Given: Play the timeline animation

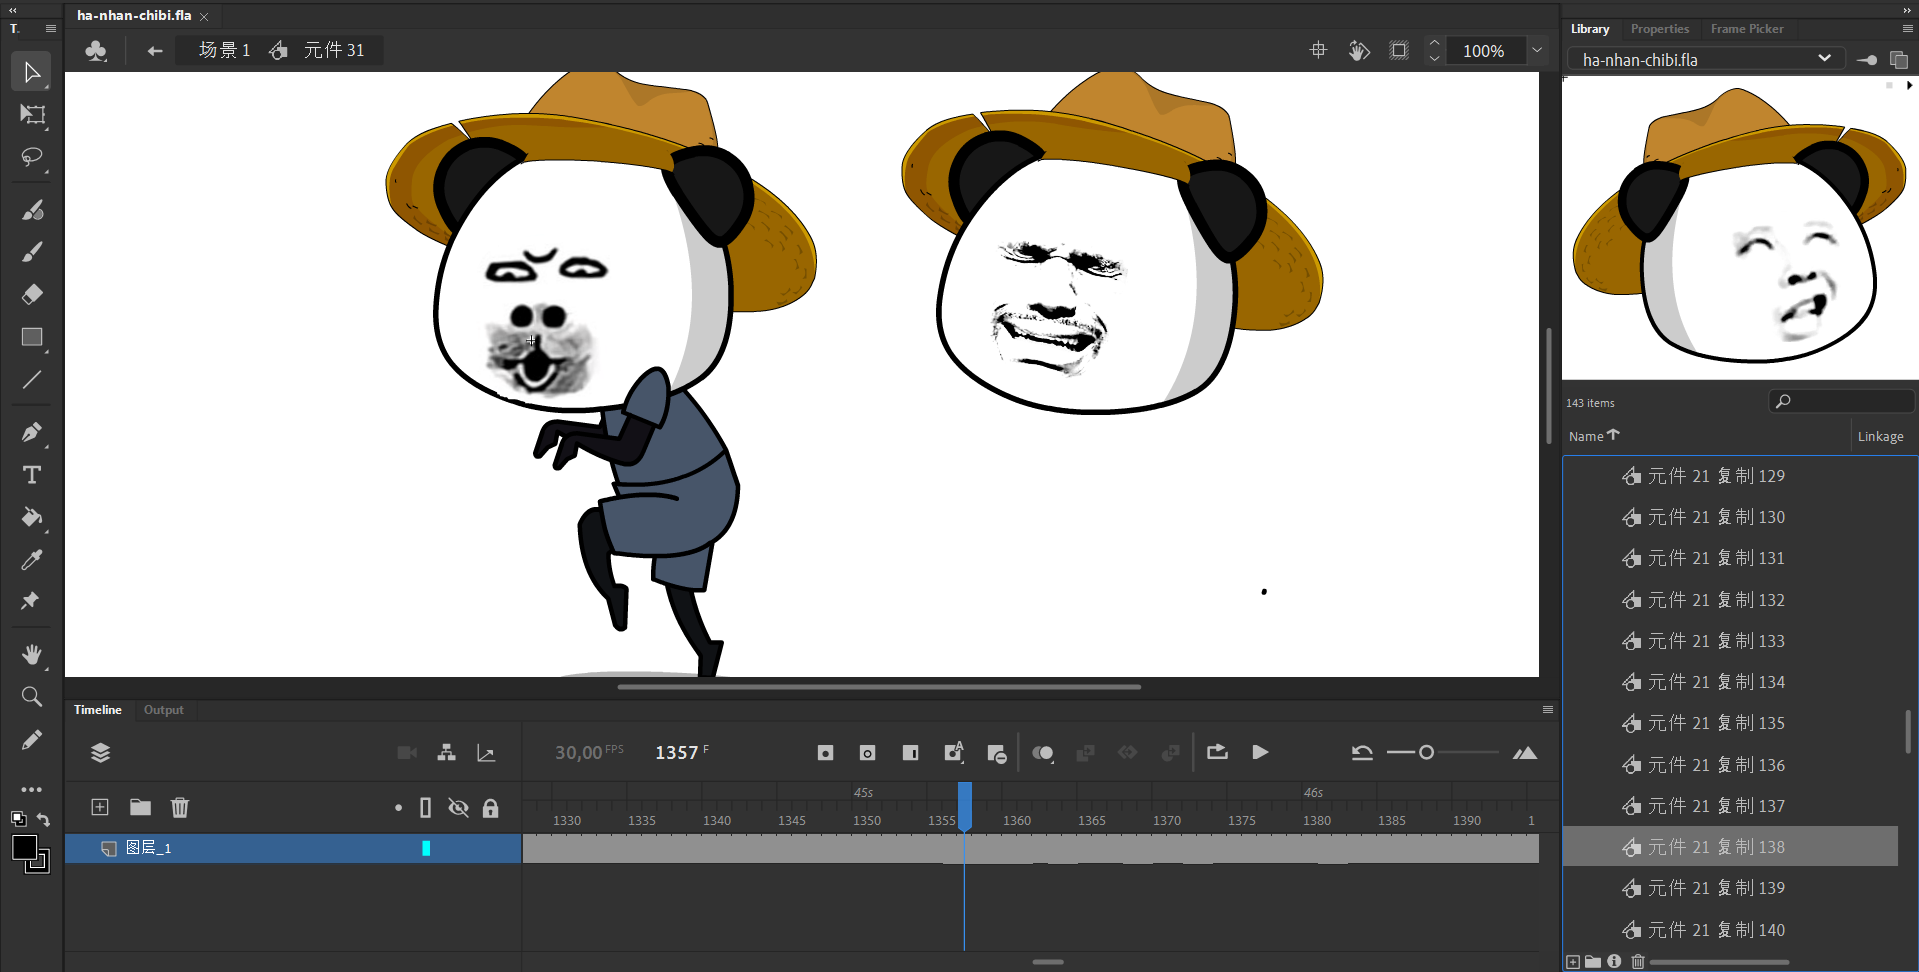Looking at the screenshot, I should click(x=1260, y=753).
